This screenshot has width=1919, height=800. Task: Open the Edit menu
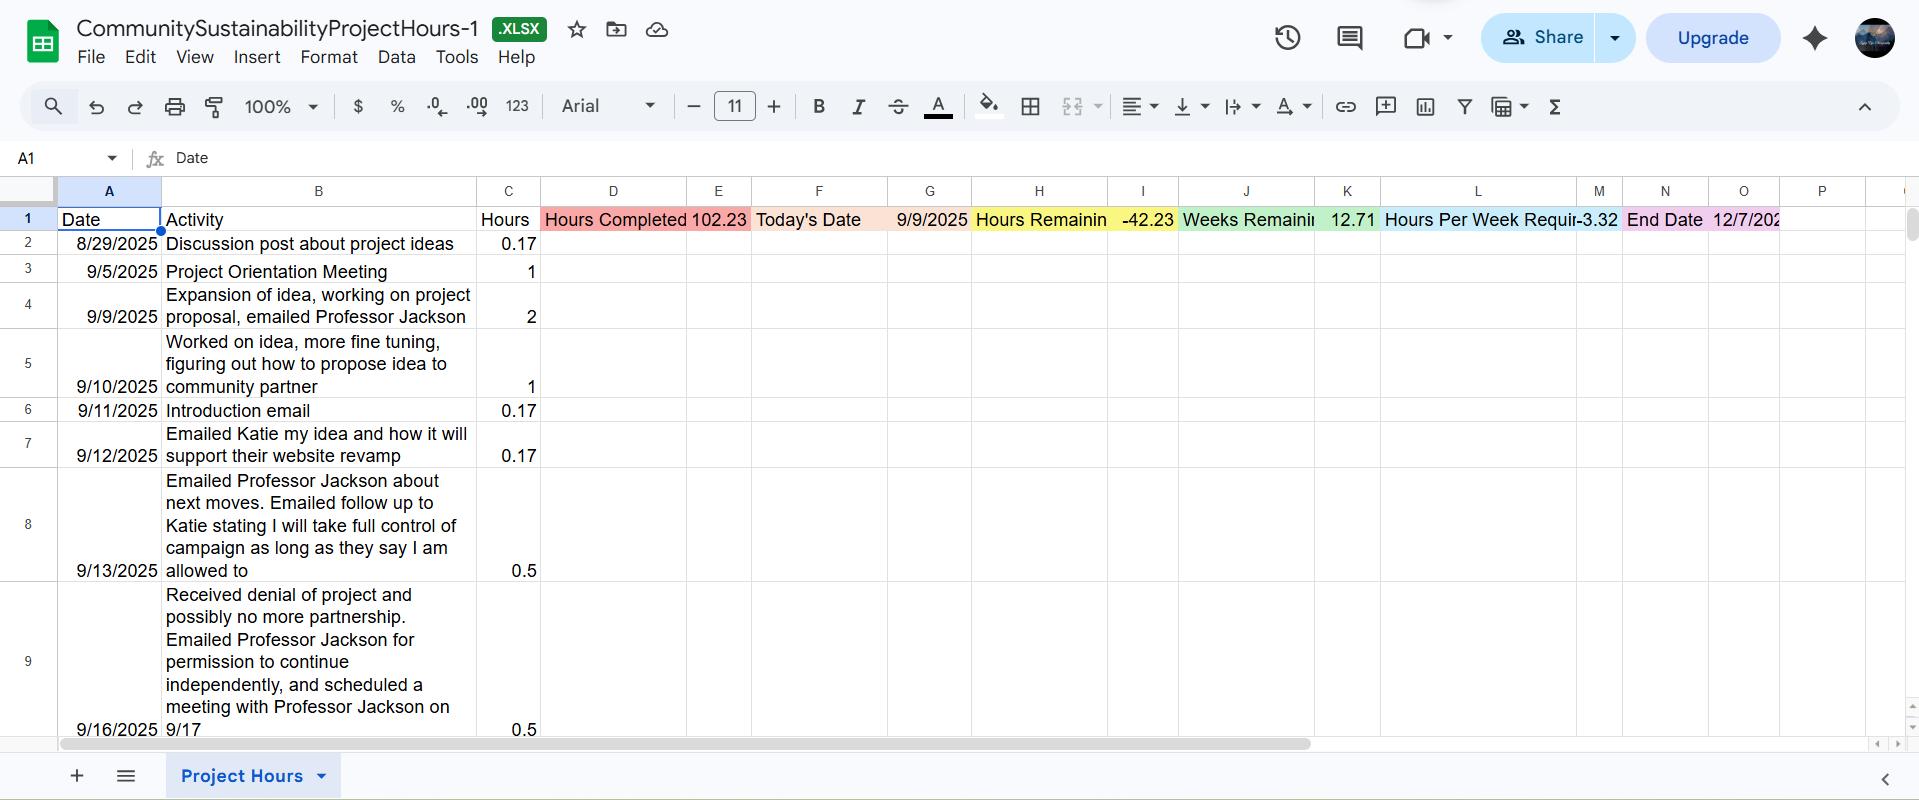[140, 57]
